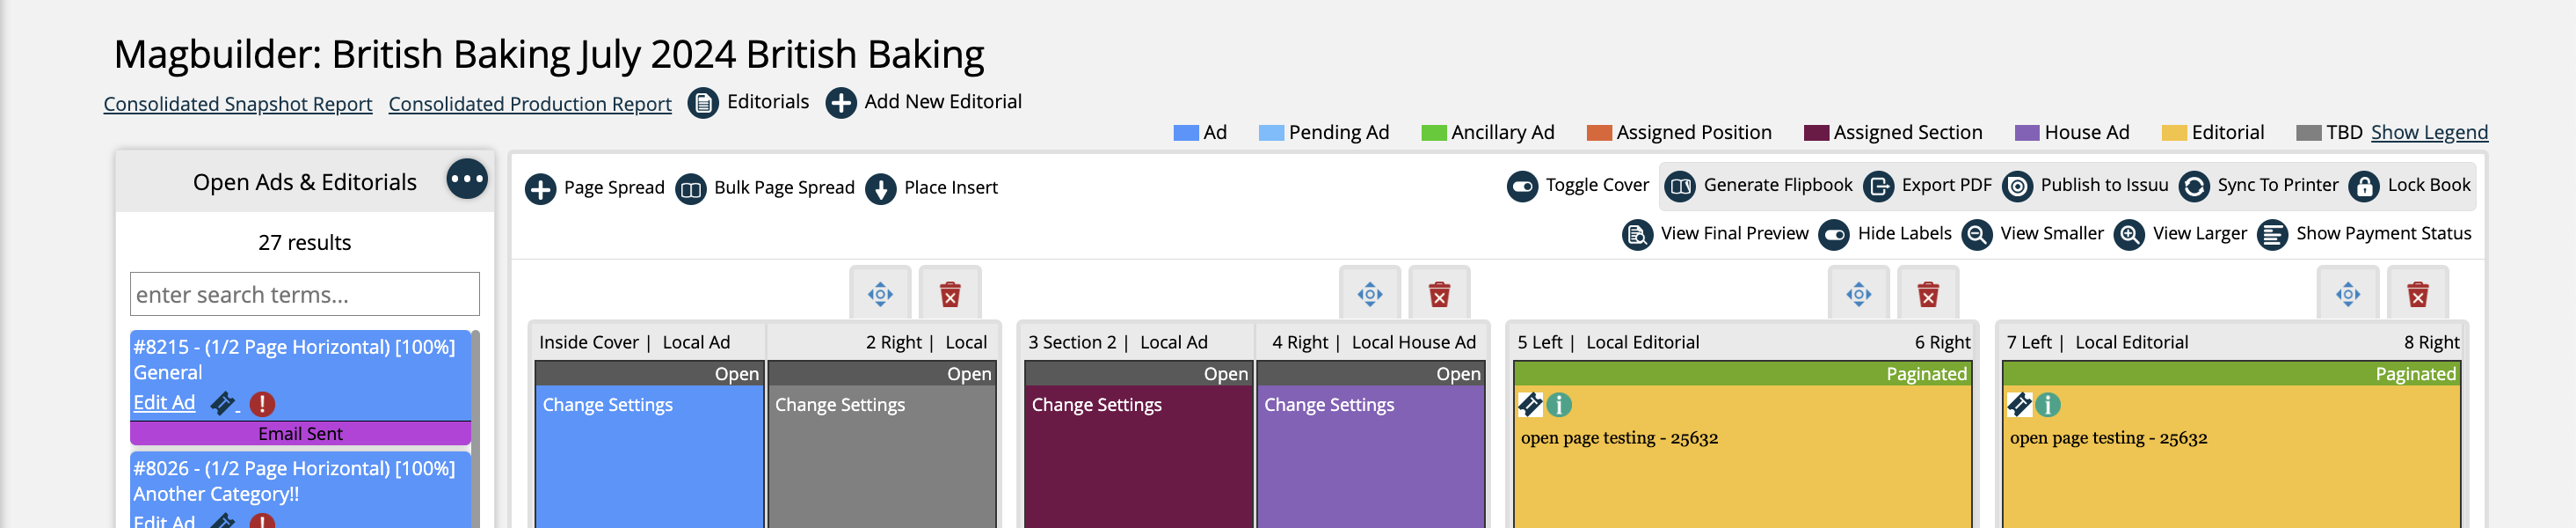Open the Editorials list icon
Image resolution: width=2576 pixels, height=528 pixels.
703,103
